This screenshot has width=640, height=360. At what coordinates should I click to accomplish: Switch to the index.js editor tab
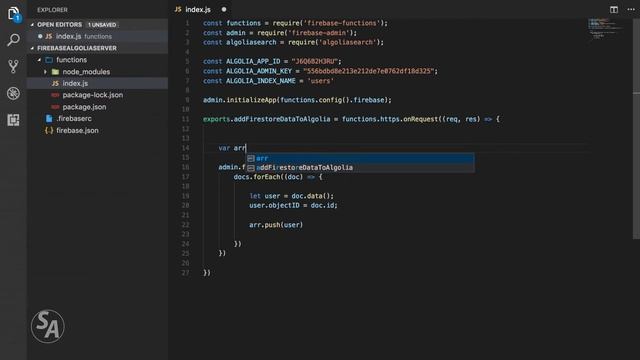(198, 9)
